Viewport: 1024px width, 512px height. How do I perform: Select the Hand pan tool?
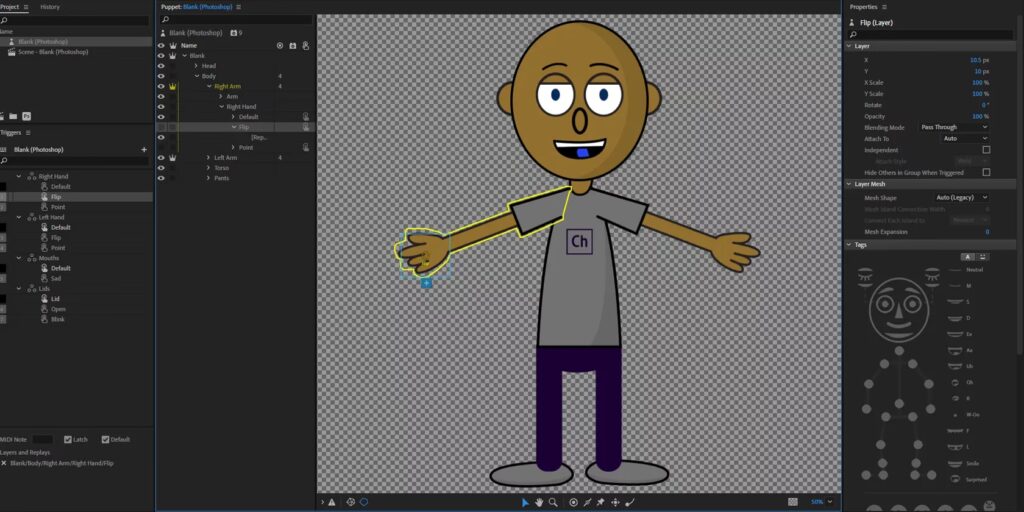coord(539,502)
